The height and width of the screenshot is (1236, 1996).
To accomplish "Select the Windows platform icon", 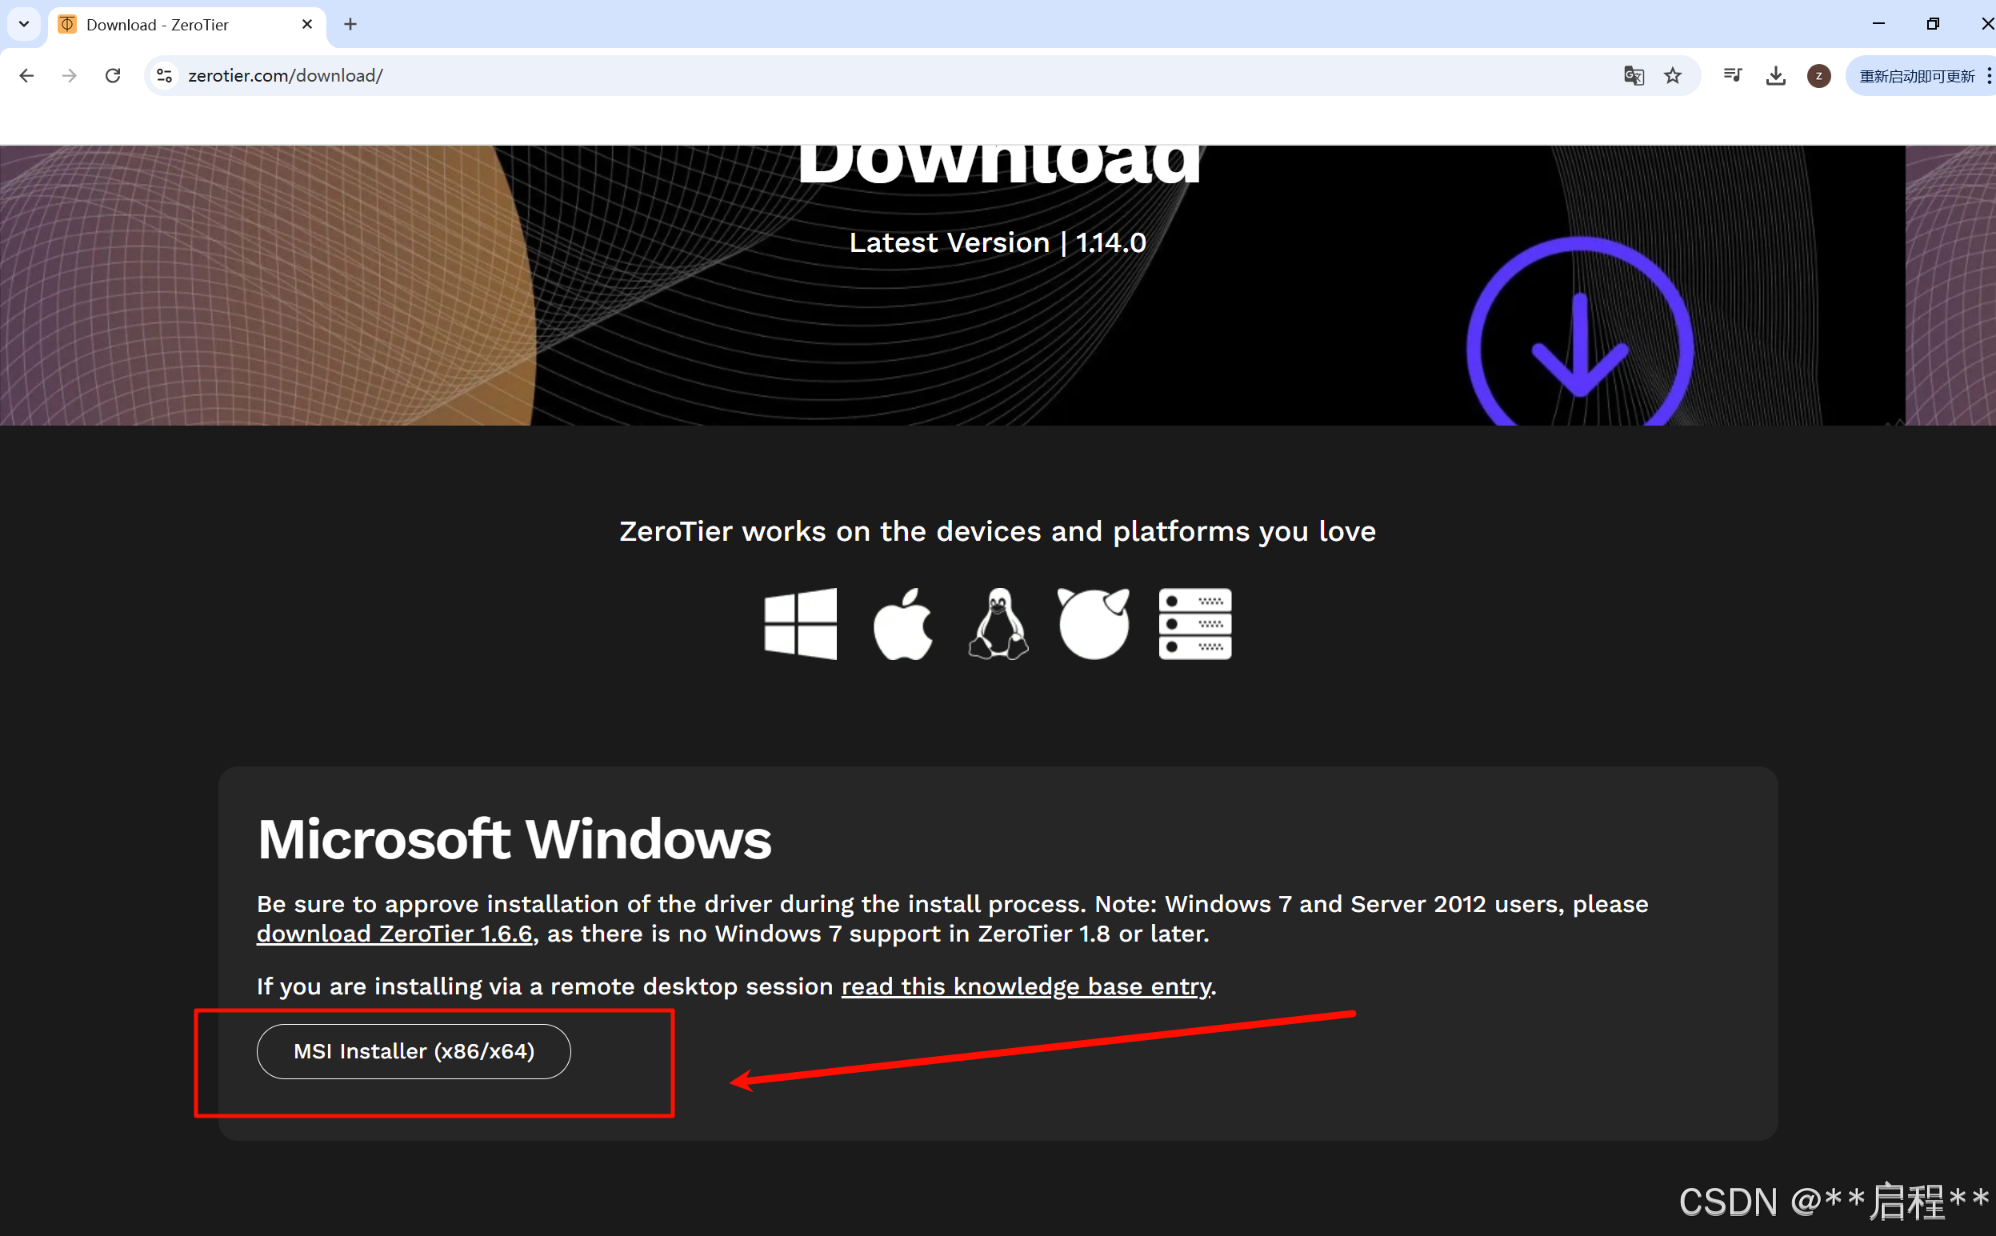I will [800, 624].
